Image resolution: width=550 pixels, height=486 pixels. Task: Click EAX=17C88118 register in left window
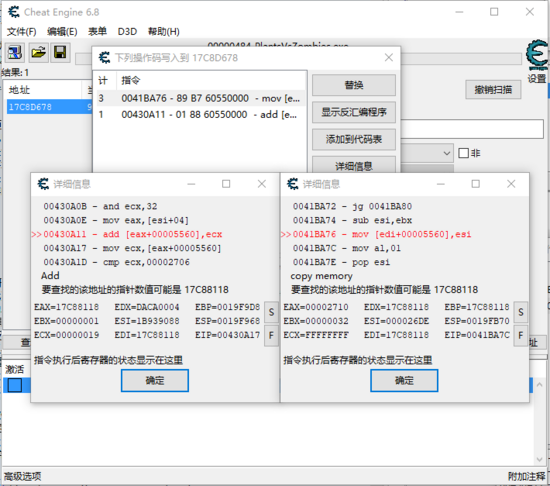pyautogui.click(x=67, y=307)
